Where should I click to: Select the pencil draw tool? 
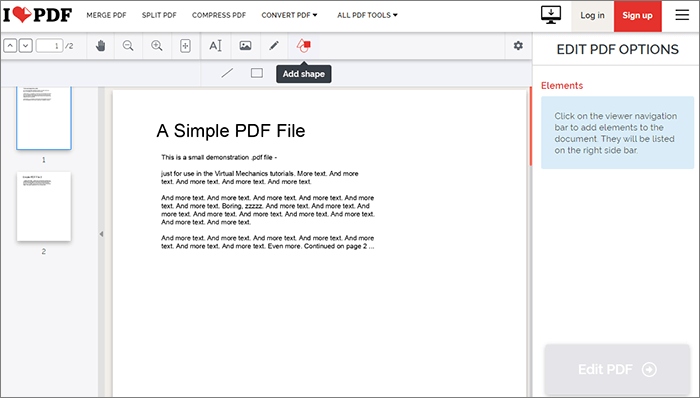point(274,46)
